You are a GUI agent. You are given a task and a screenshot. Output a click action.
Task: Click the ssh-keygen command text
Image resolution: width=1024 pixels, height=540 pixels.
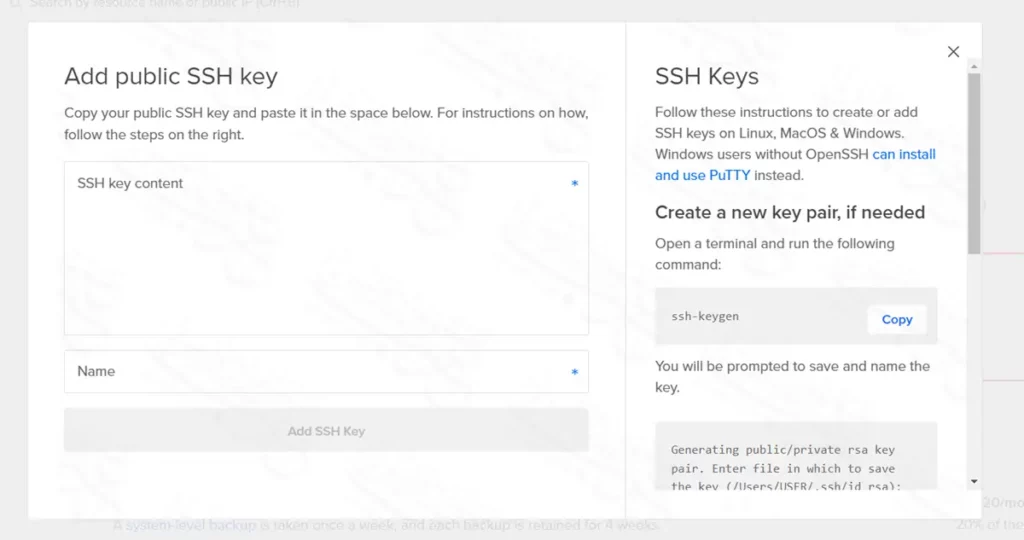click(x=705, y=317)
